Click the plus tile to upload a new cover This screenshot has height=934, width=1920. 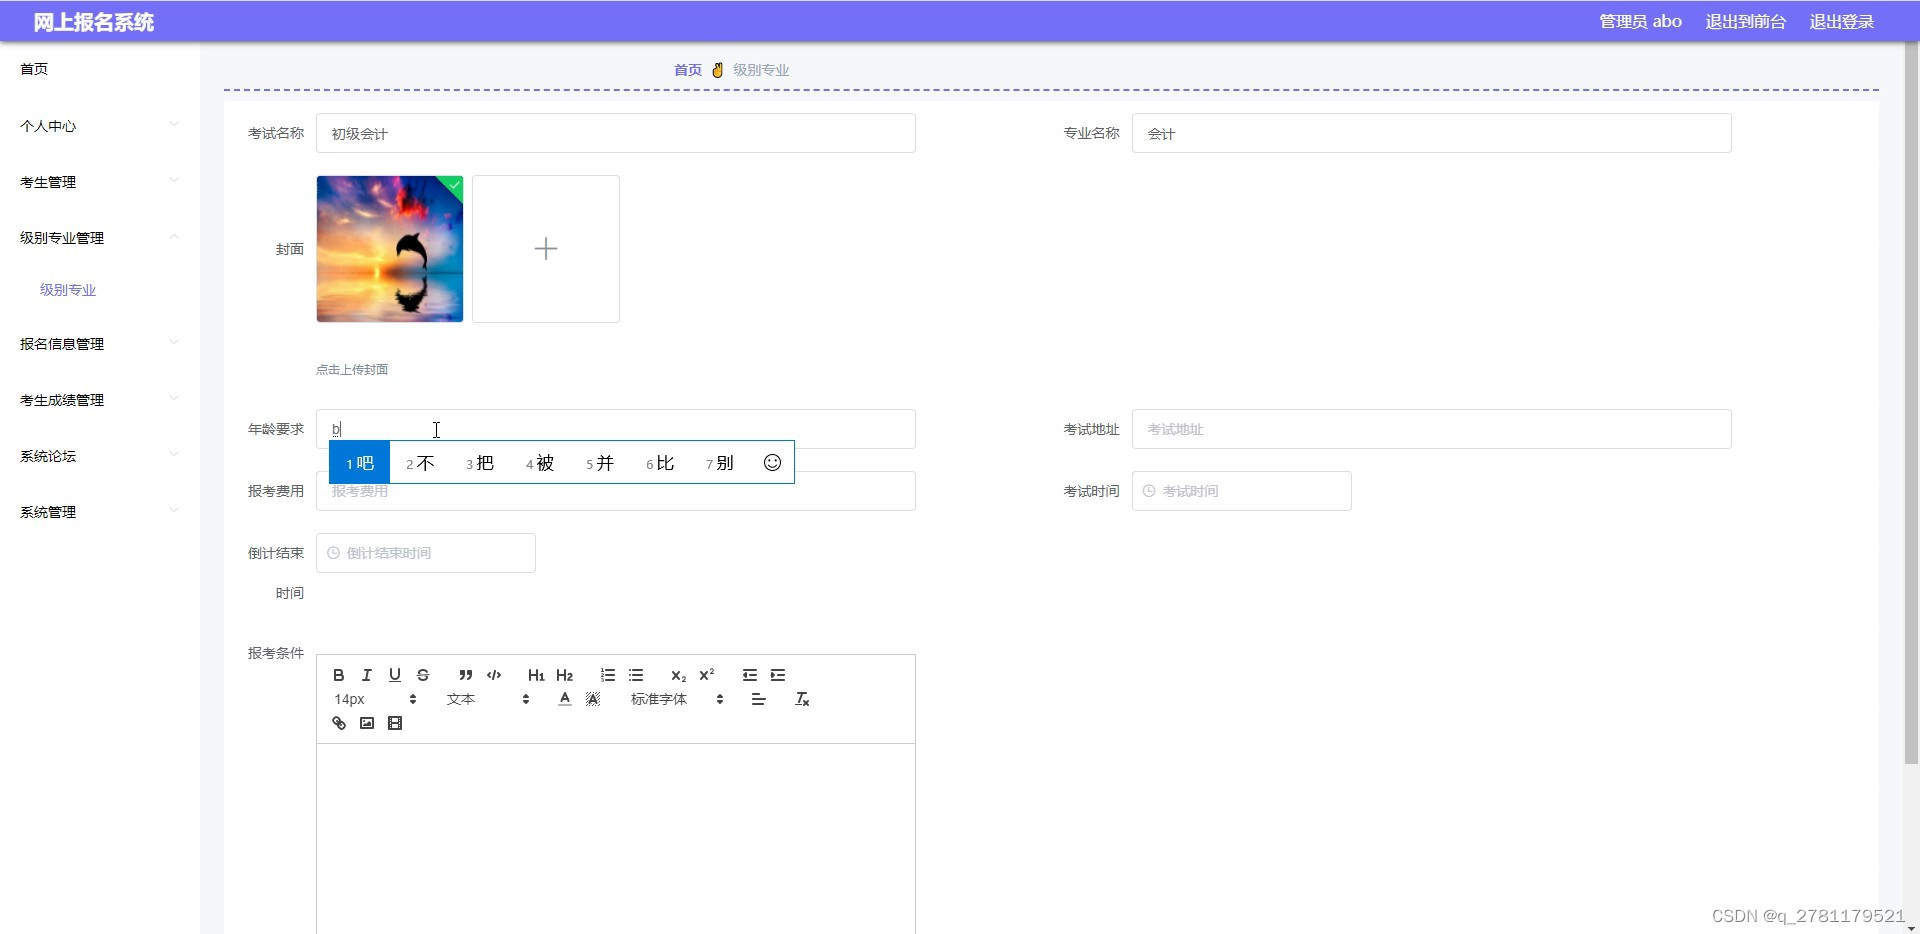click(x=546, y=248)
